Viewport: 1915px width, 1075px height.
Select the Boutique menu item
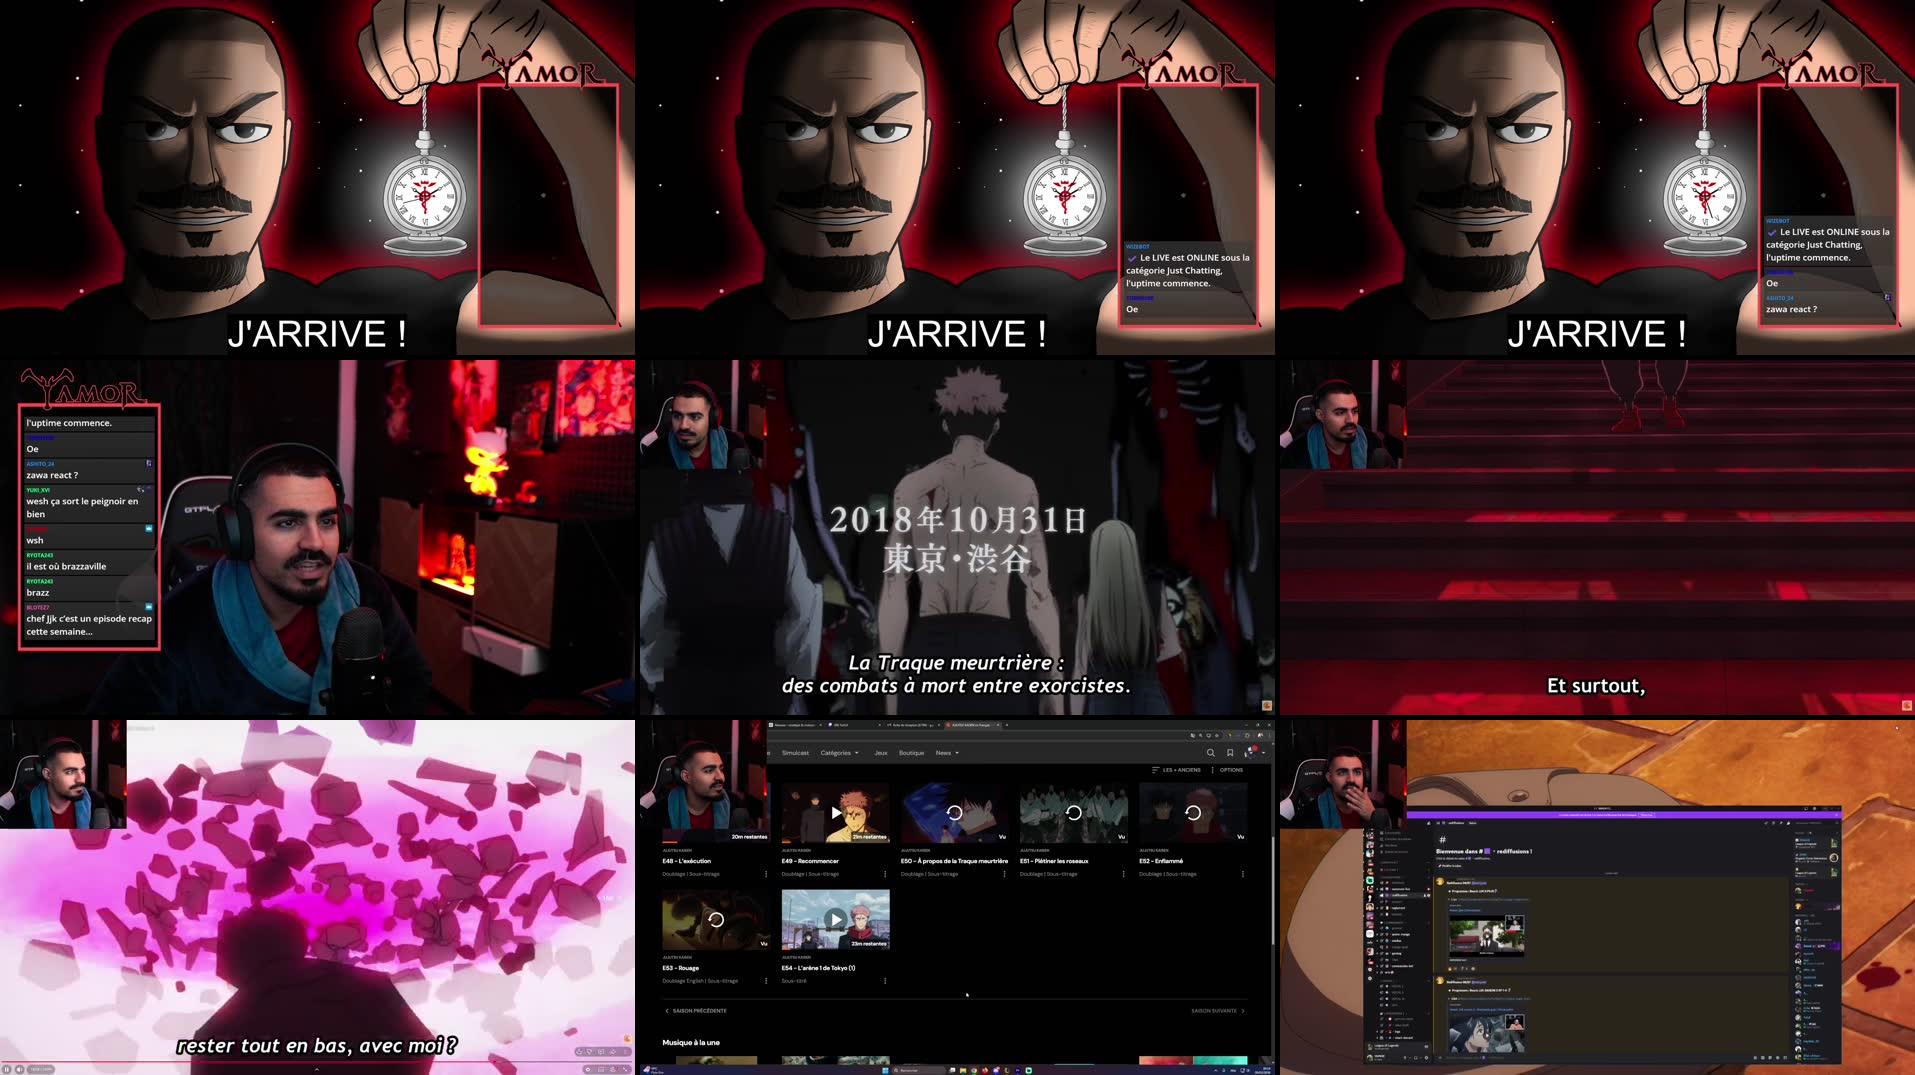tap(912, 753)
